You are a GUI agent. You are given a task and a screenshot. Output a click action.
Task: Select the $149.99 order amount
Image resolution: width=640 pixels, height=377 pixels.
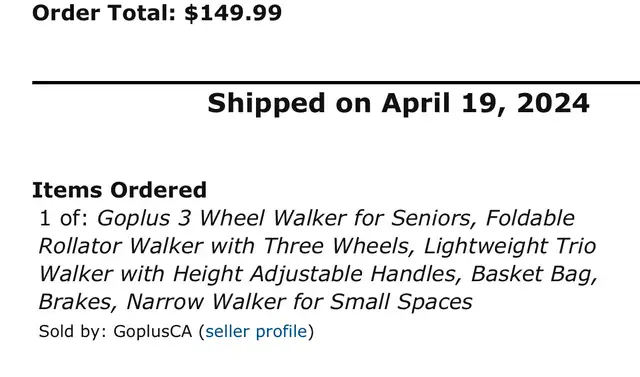click(x=233, y=13)
